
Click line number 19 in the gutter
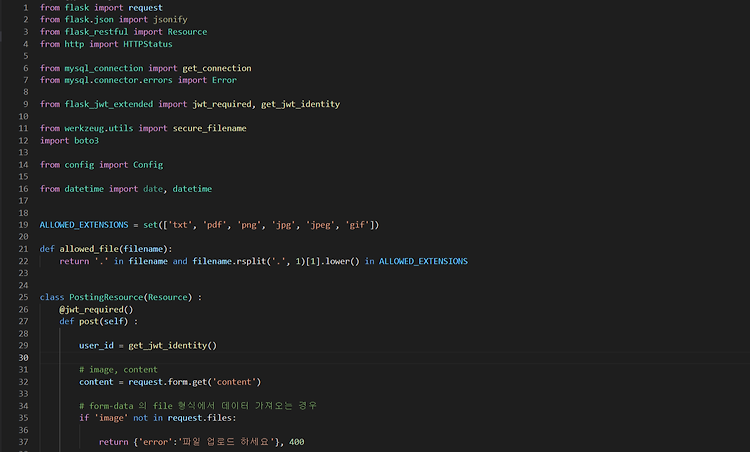tap(23, 225)
